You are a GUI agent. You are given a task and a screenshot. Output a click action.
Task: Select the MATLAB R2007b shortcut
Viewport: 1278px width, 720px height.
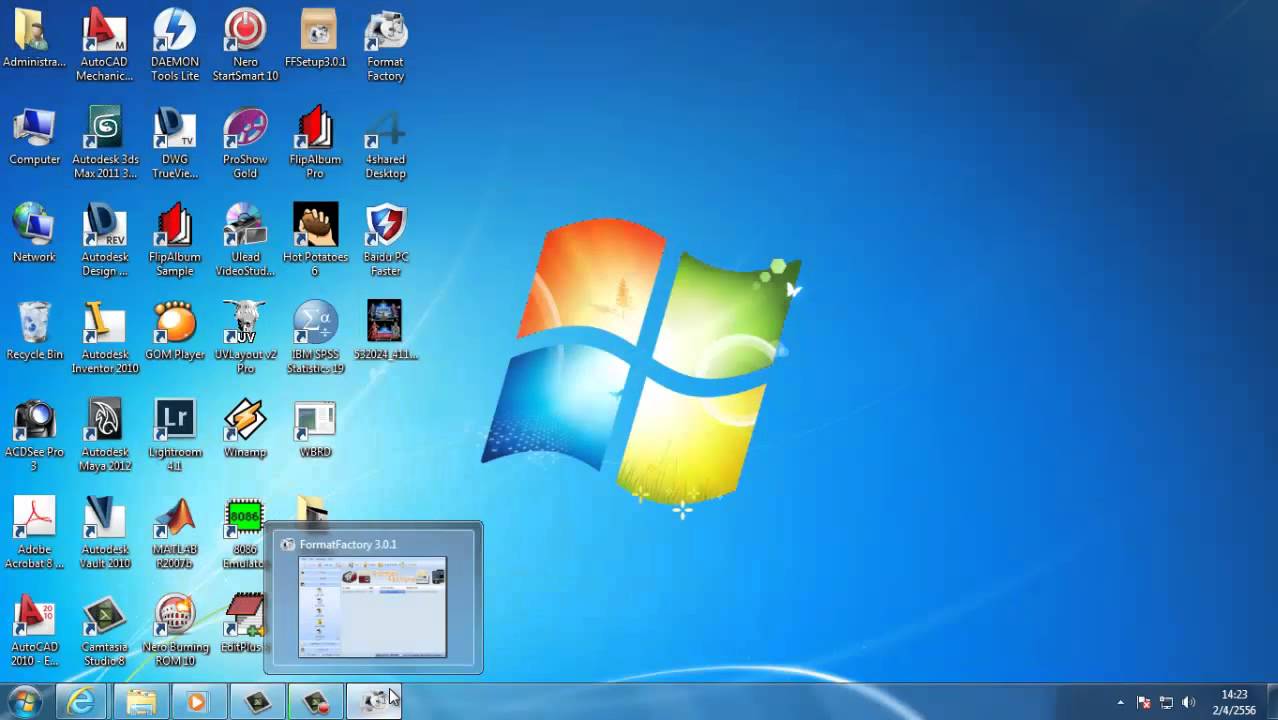tap(175, 534)
